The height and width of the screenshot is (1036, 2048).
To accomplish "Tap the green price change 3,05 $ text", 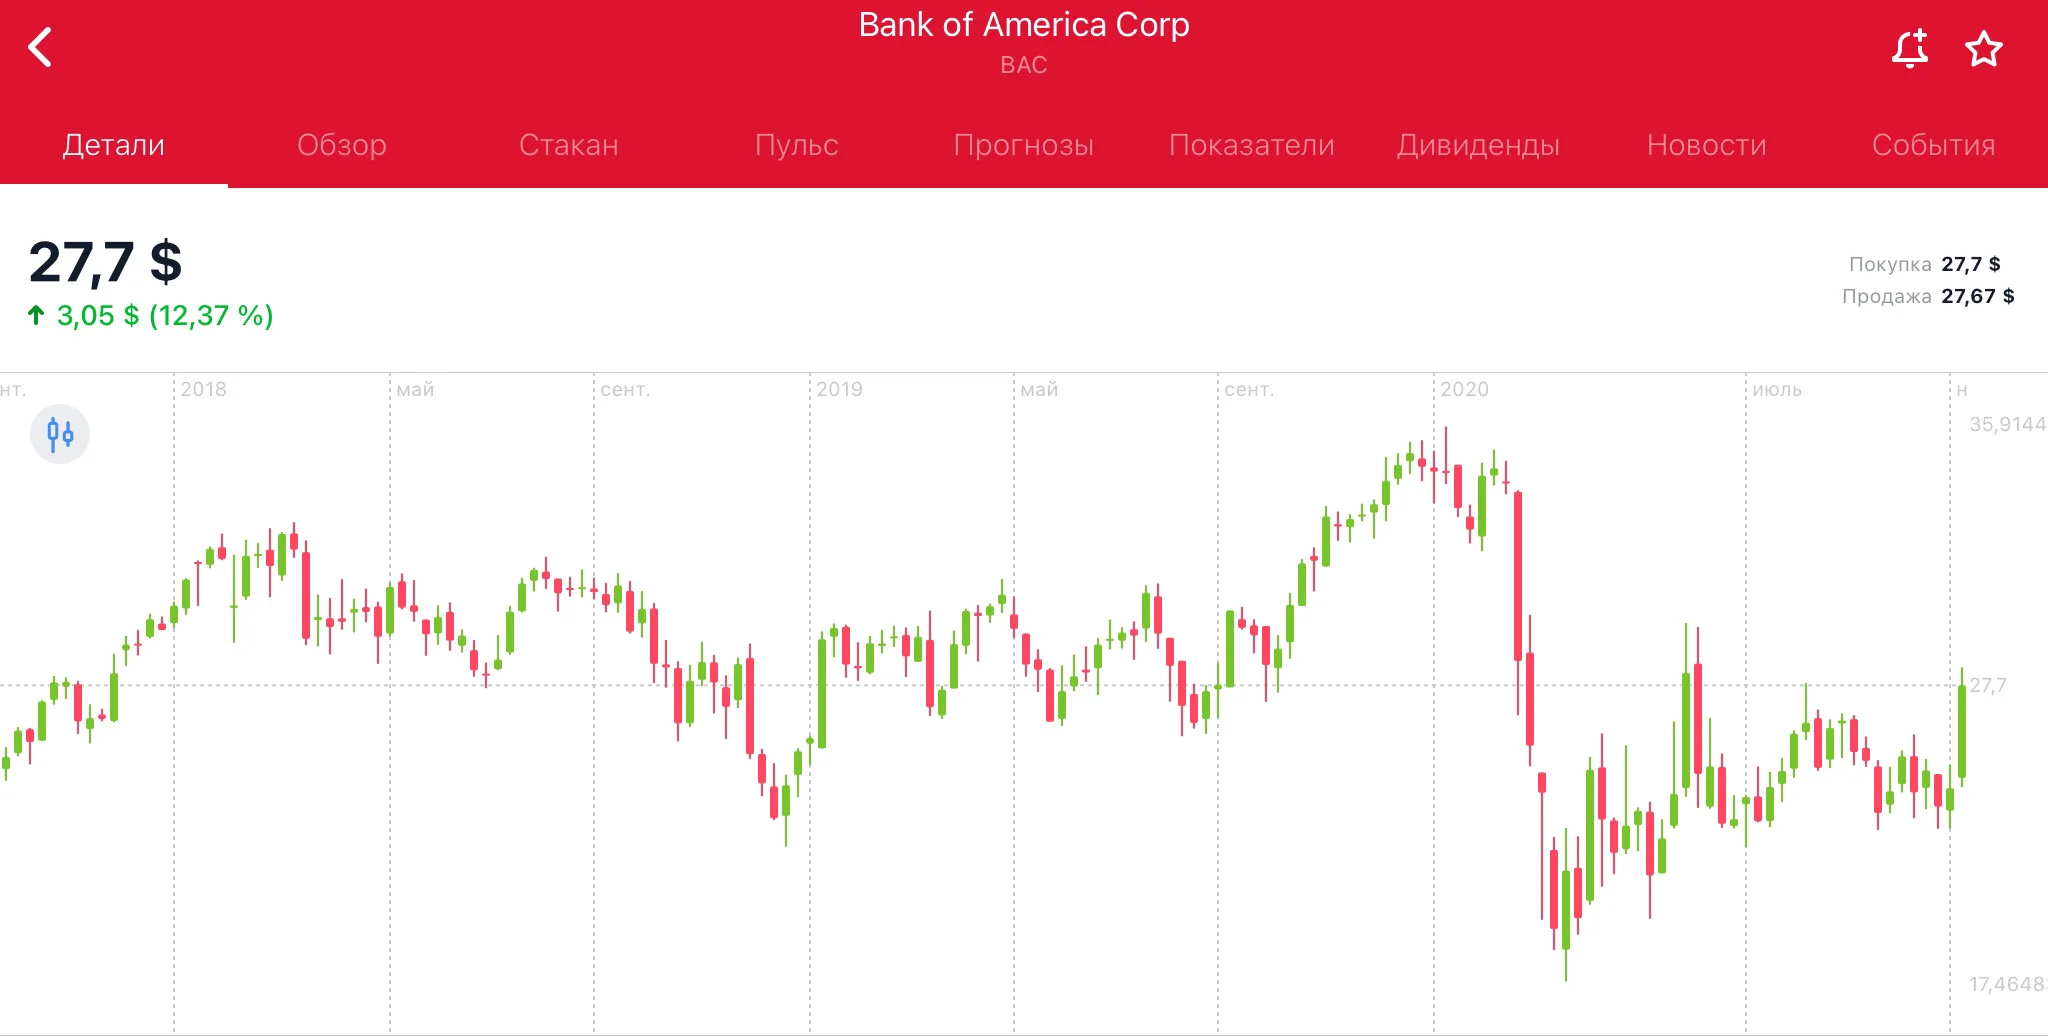I will [98, 316].
